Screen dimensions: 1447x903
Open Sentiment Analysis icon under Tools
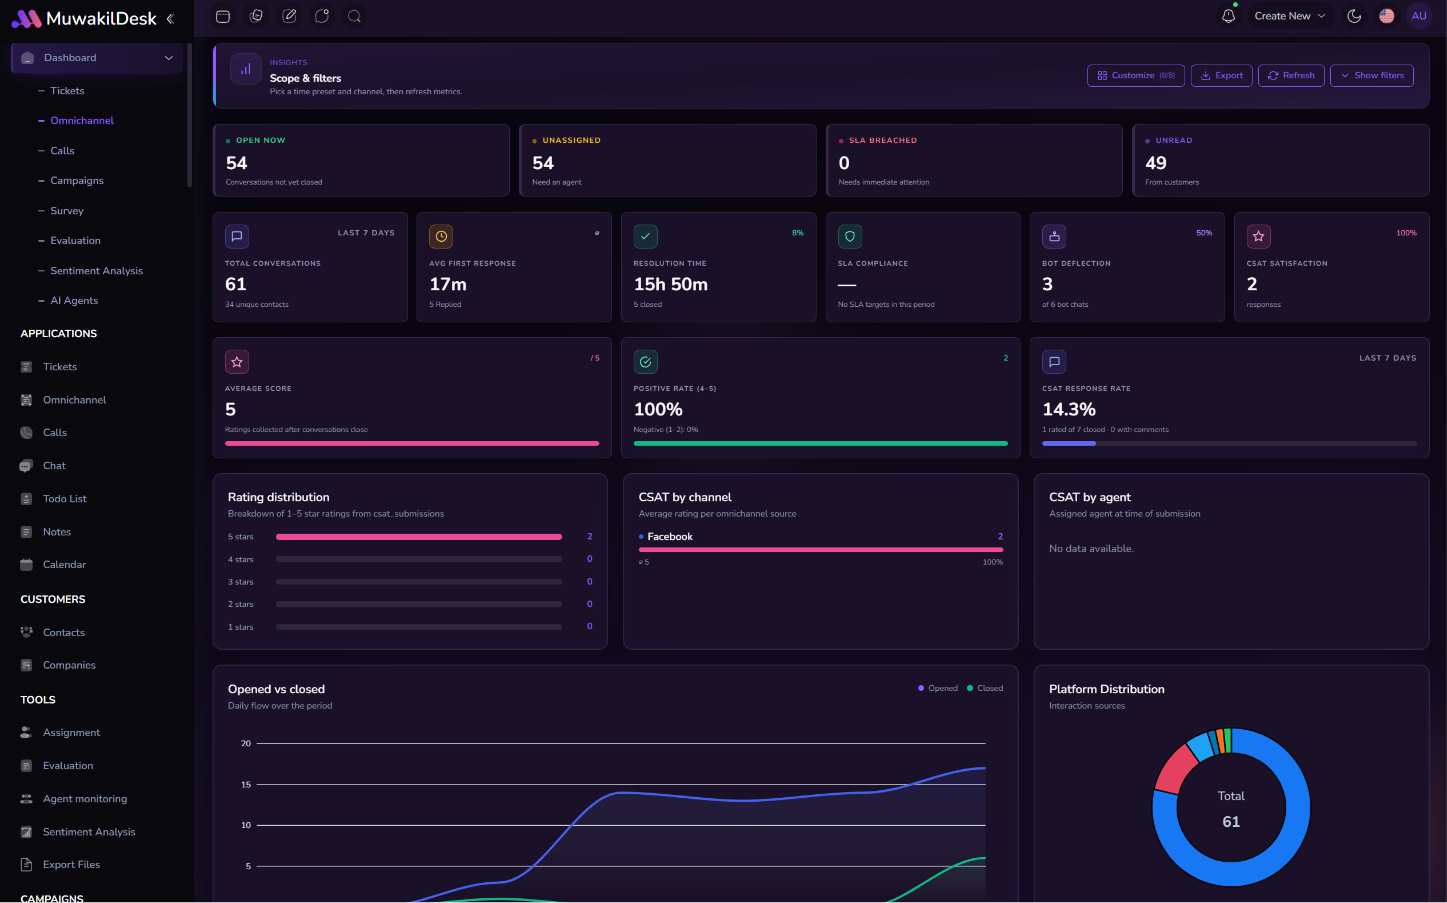point(27,832)
